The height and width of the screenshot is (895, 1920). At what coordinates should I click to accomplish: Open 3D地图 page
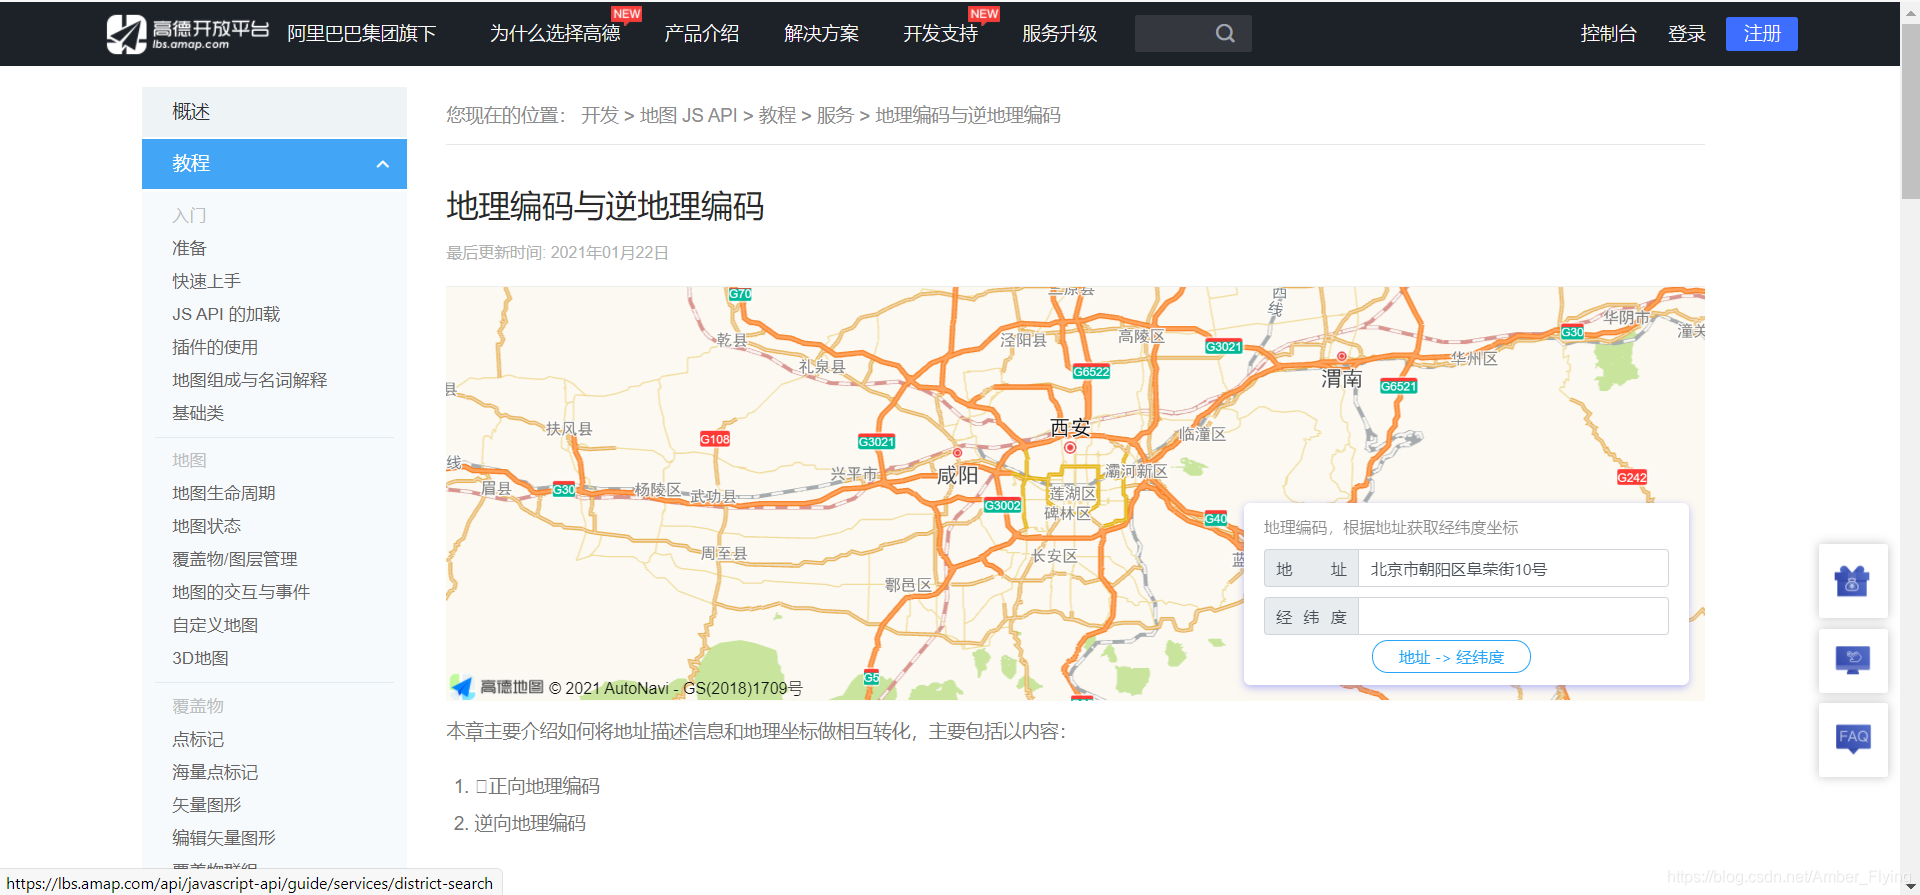click(200, 658)
